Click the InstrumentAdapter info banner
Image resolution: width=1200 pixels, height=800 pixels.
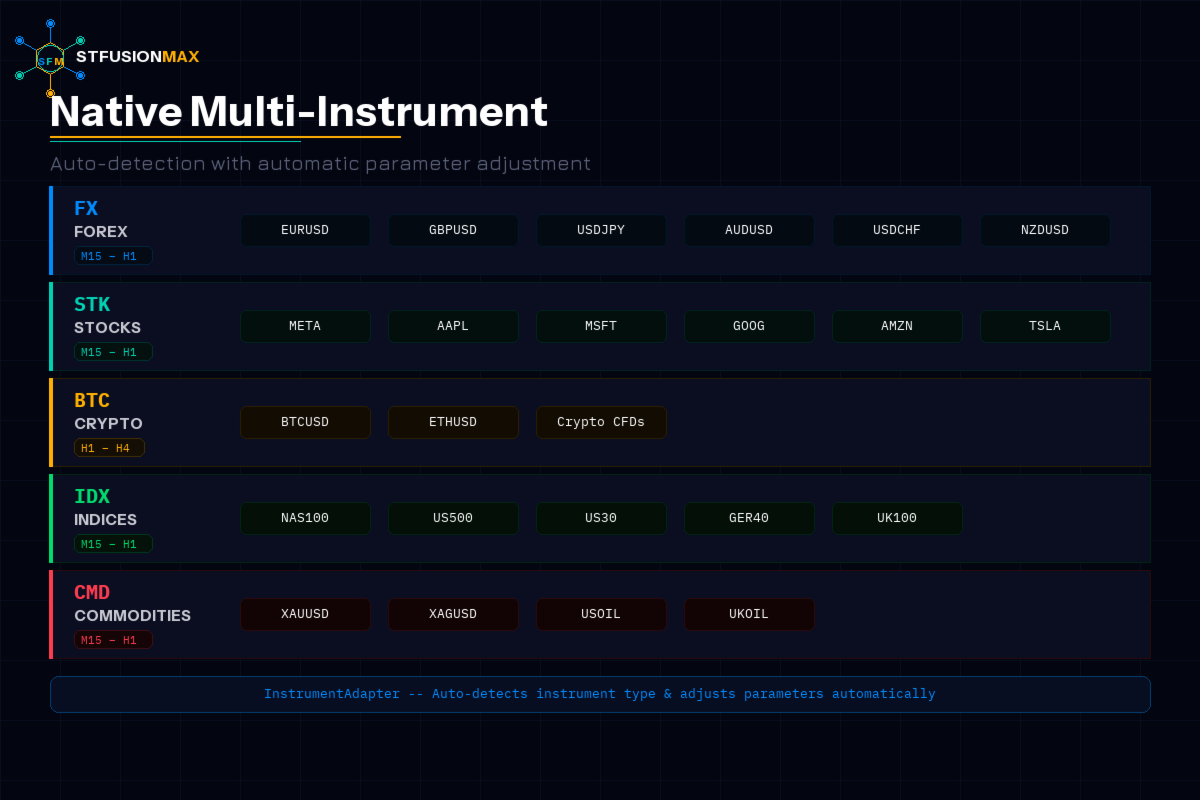pos(600,694)
